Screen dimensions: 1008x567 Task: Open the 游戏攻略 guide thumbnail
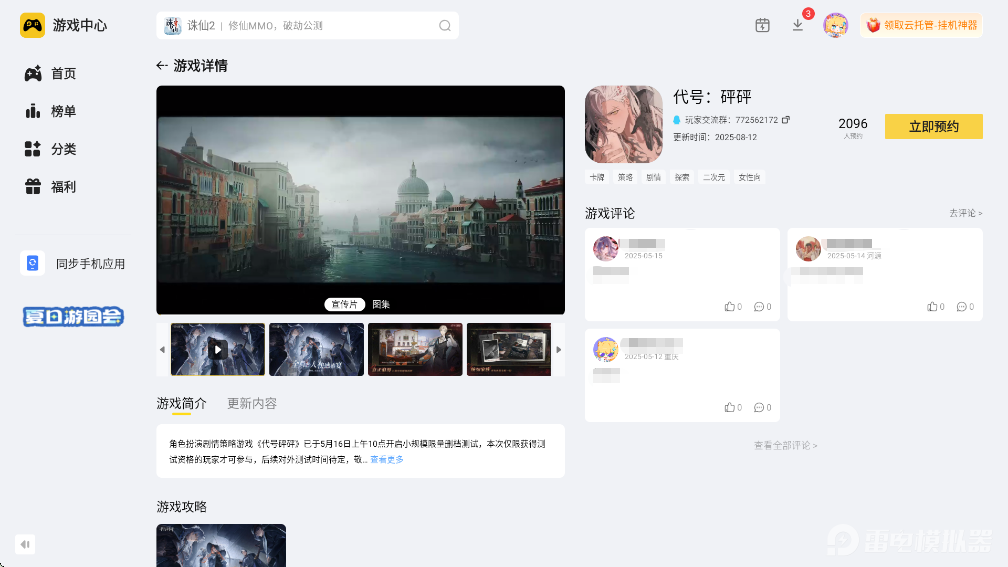pyautogui.click(x=221, y=545)
